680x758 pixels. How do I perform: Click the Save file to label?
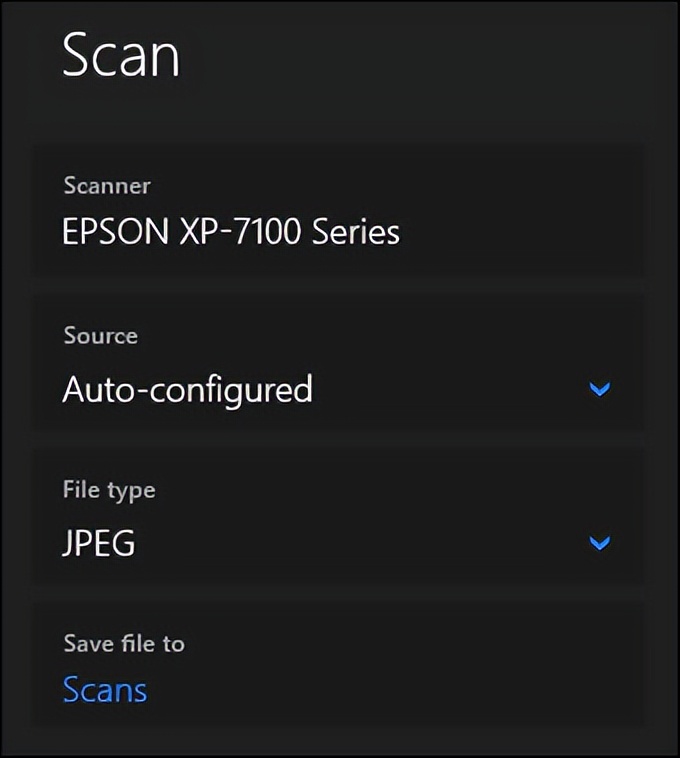click(124, 643)
